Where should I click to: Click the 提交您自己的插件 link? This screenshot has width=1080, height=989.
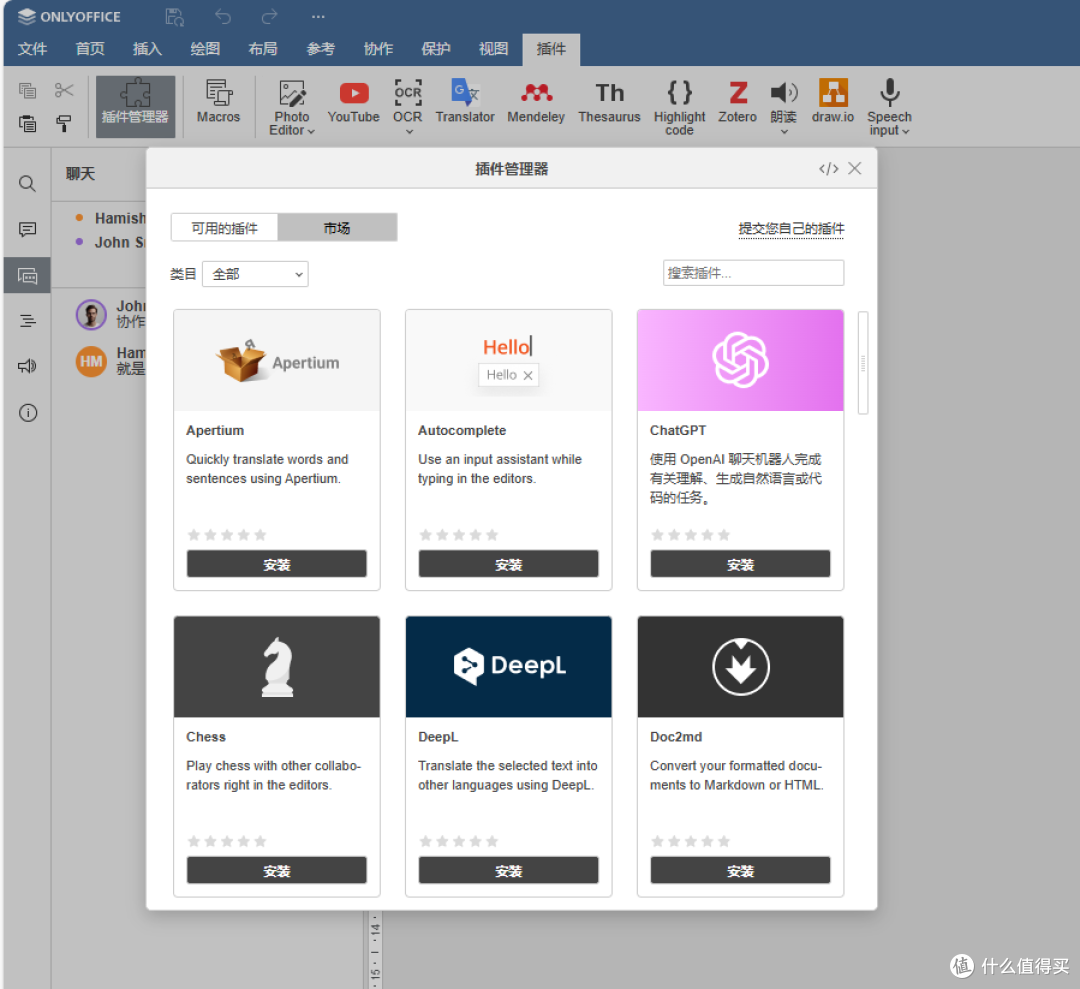pos(791,229)
